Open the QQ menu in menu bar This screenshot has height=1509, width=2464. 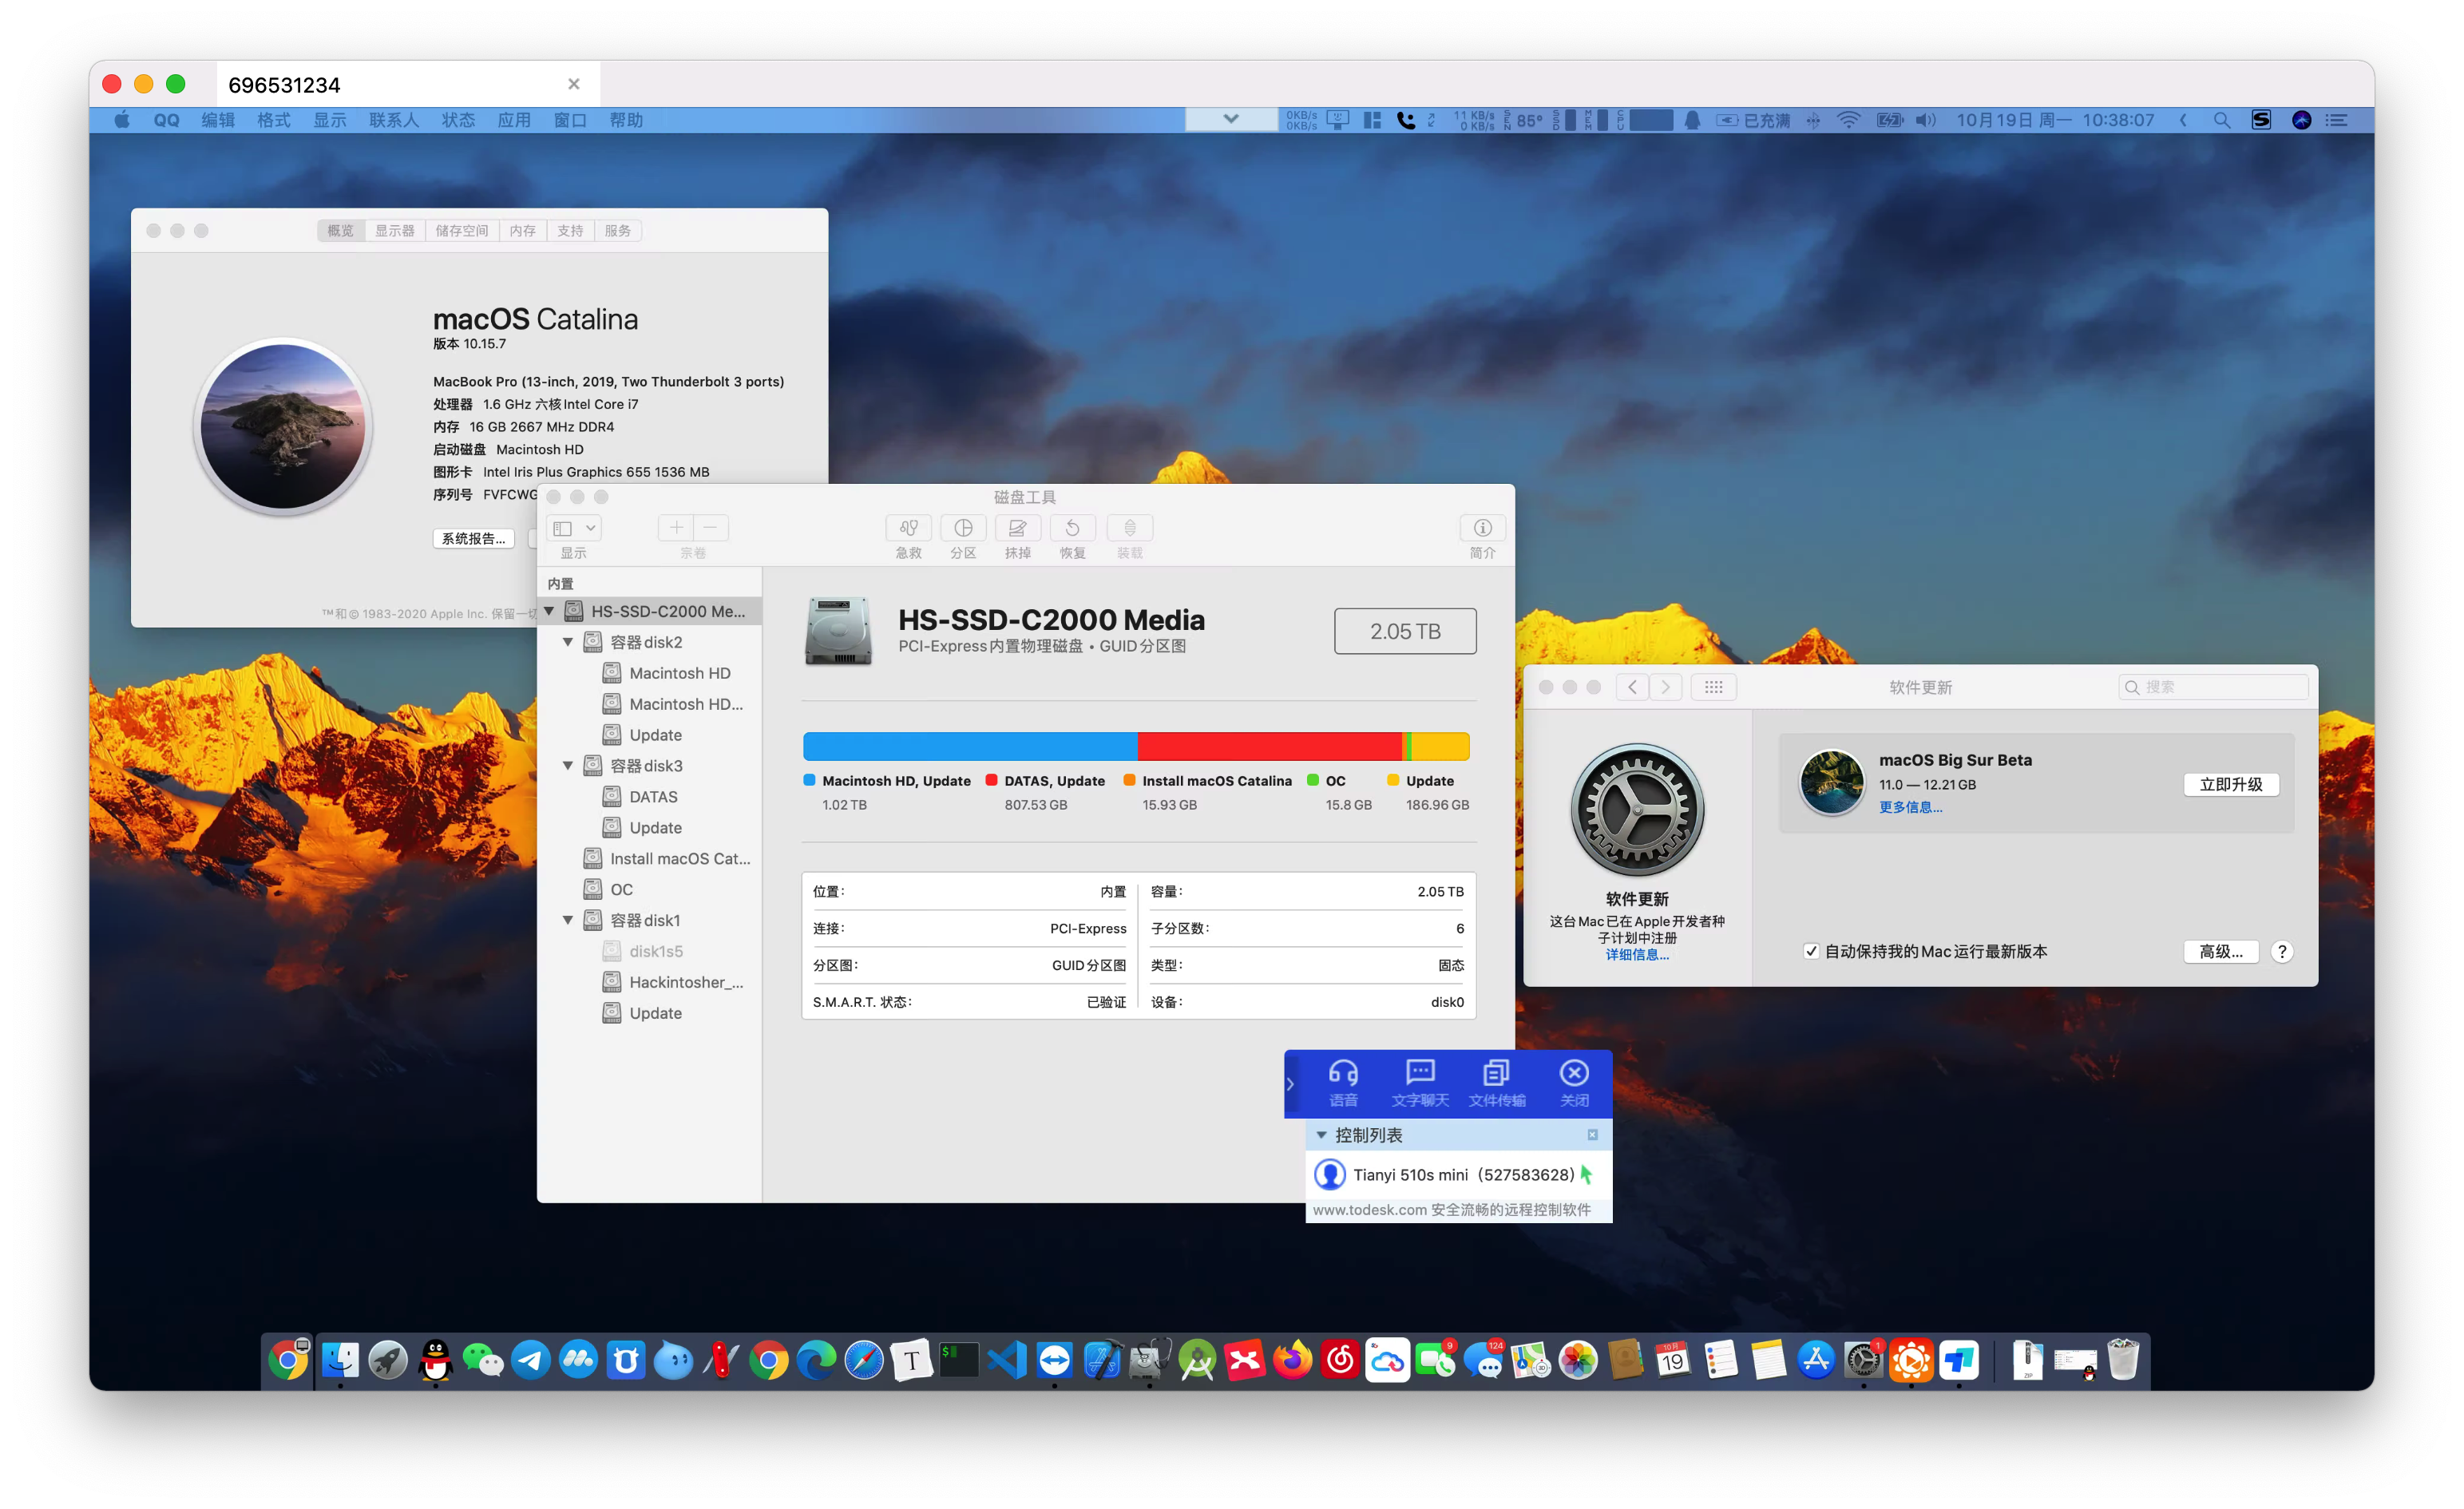[x=166, y=120]
